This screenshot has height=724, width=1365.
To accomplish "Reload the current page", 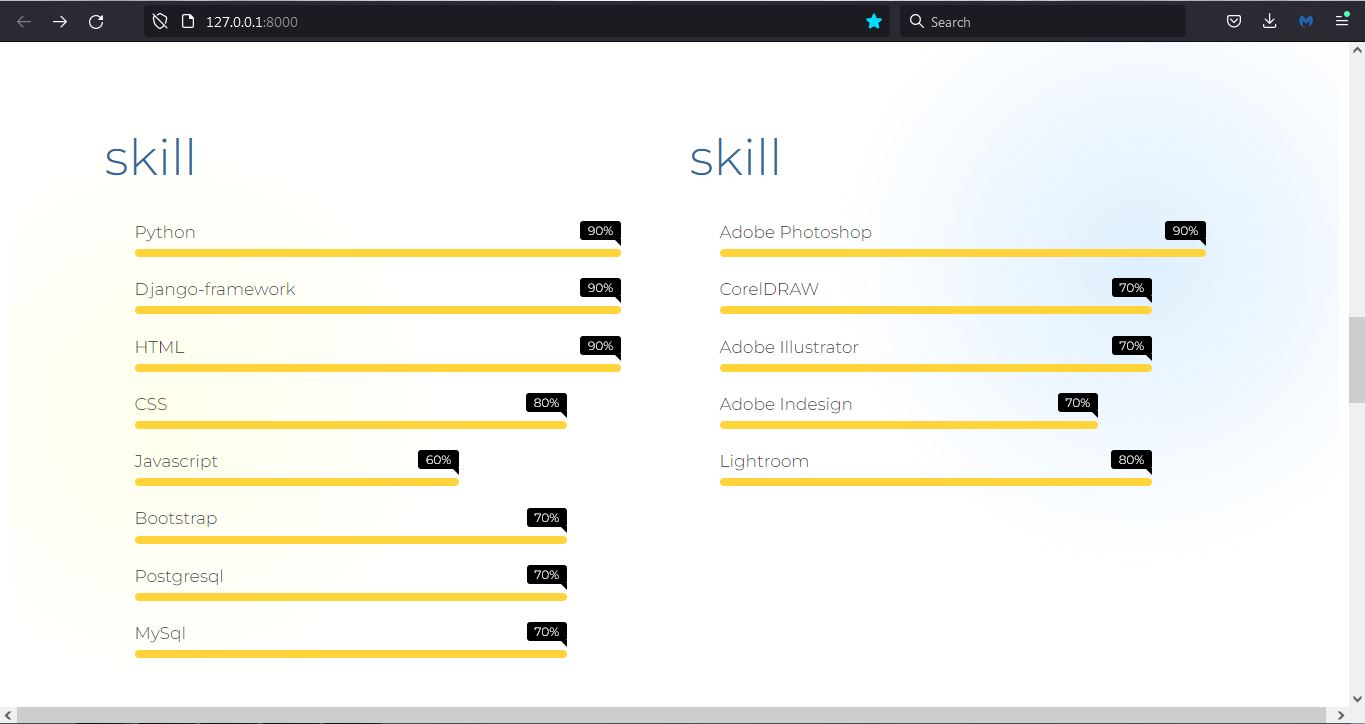I will [96, 21].
